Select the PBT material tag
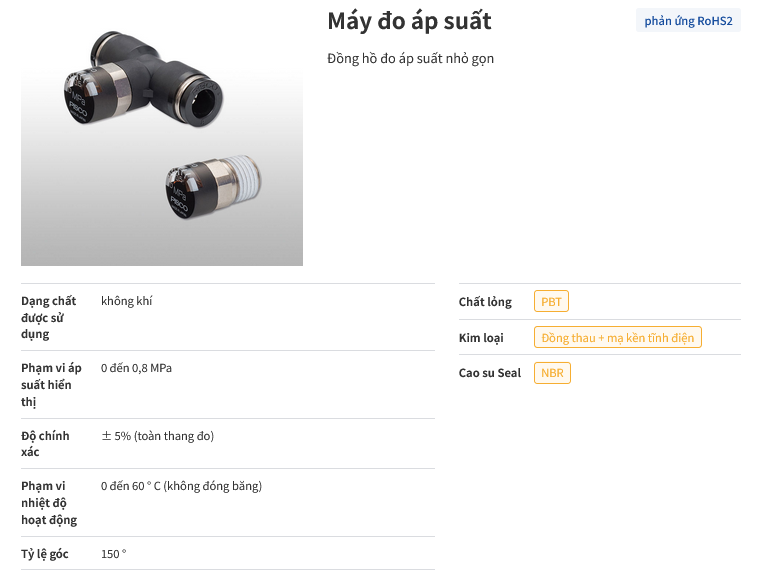The height and width of the screenshot is (578, 772). pyautogui.click(x=551, y=302)
